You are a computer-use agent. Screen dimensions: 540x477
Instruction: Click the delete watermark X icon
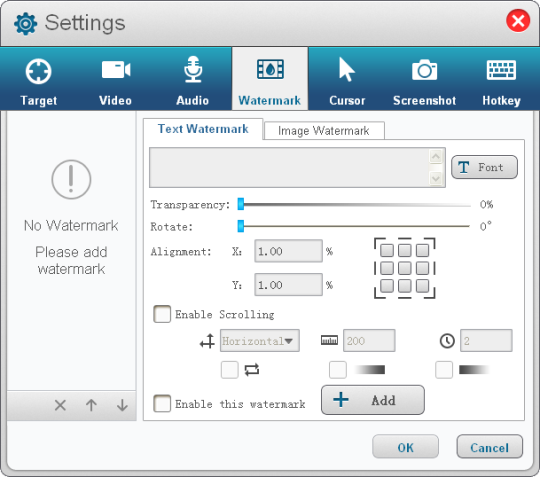coord(60,405)
